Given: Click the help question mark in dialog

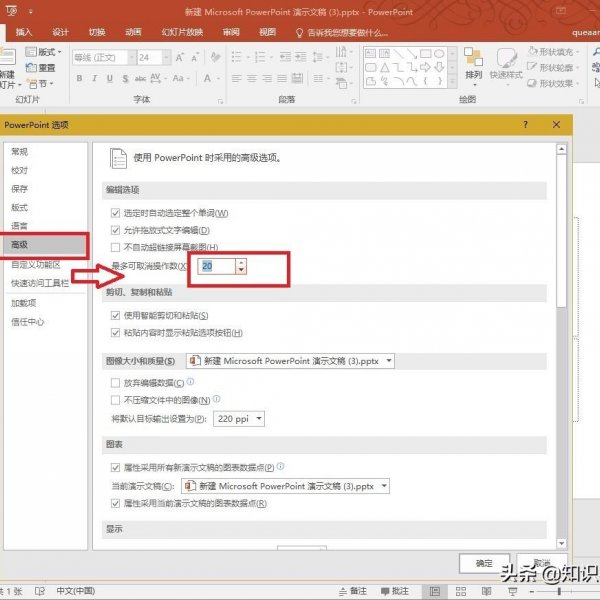Looking at the screenshot, I should [525, 124].
